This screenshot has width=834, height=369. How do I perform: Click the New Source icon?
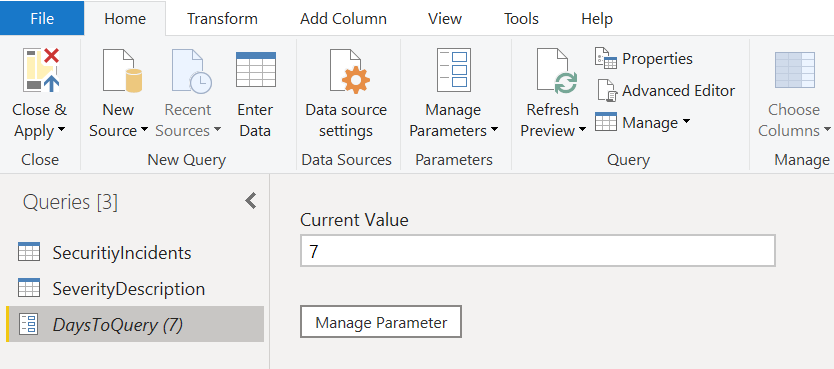[x=122, y=70]
